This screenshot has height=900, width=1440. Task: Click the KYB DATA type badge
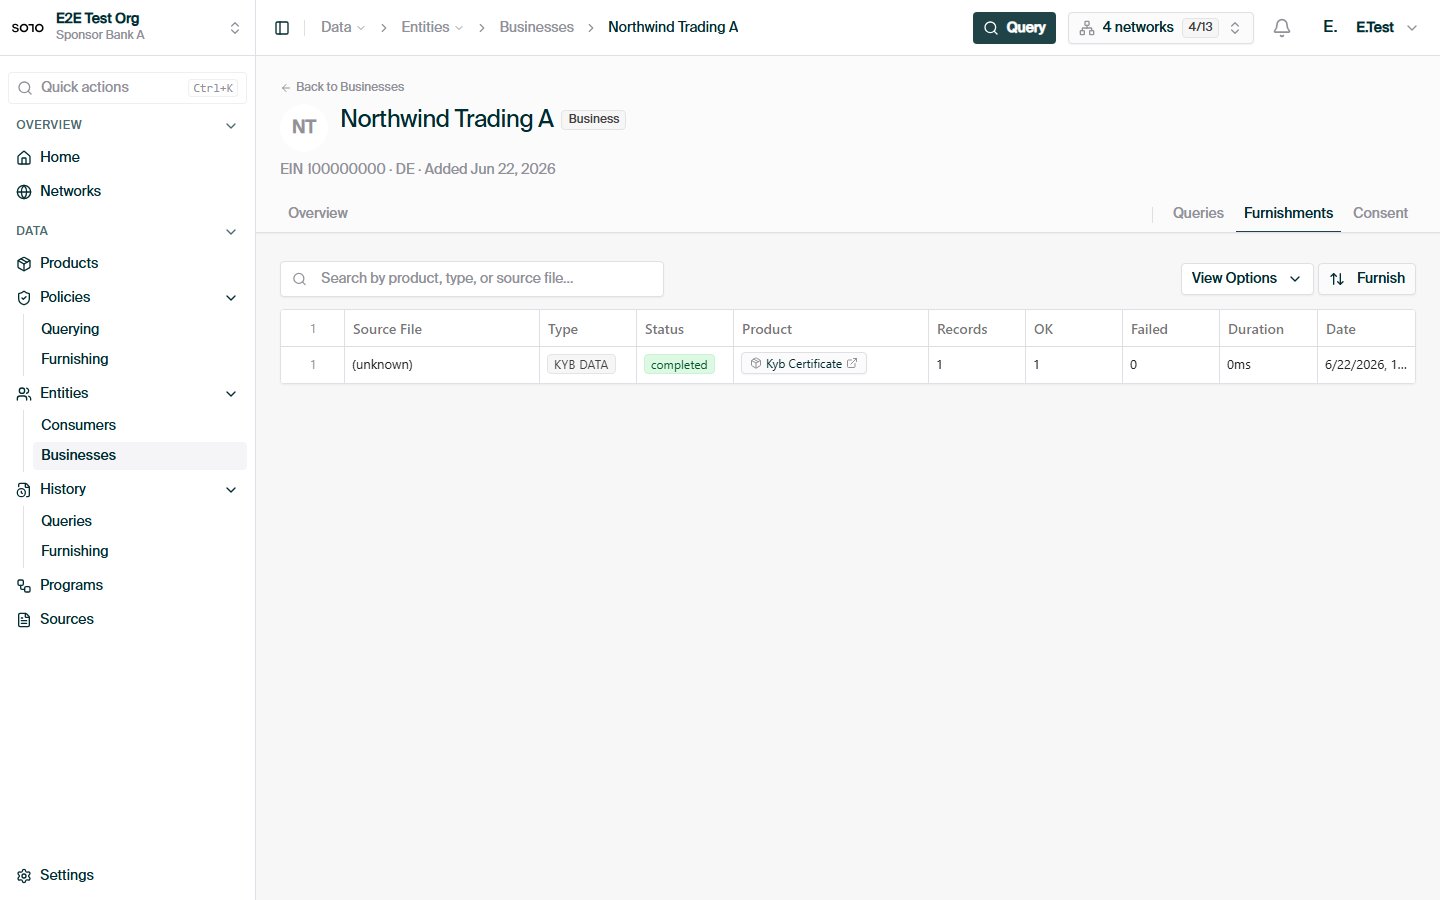pyautogui.click(x=581, y=365)
